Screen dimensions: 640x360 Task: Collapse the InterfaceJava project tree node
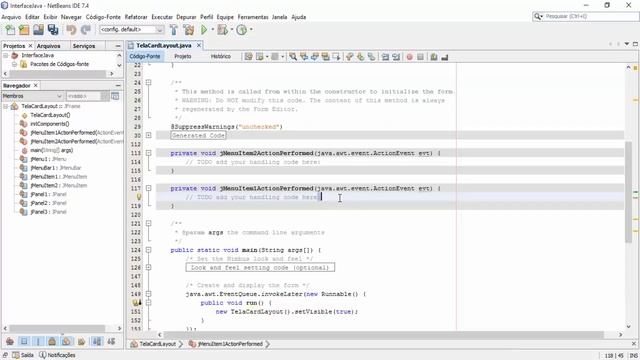6,56
